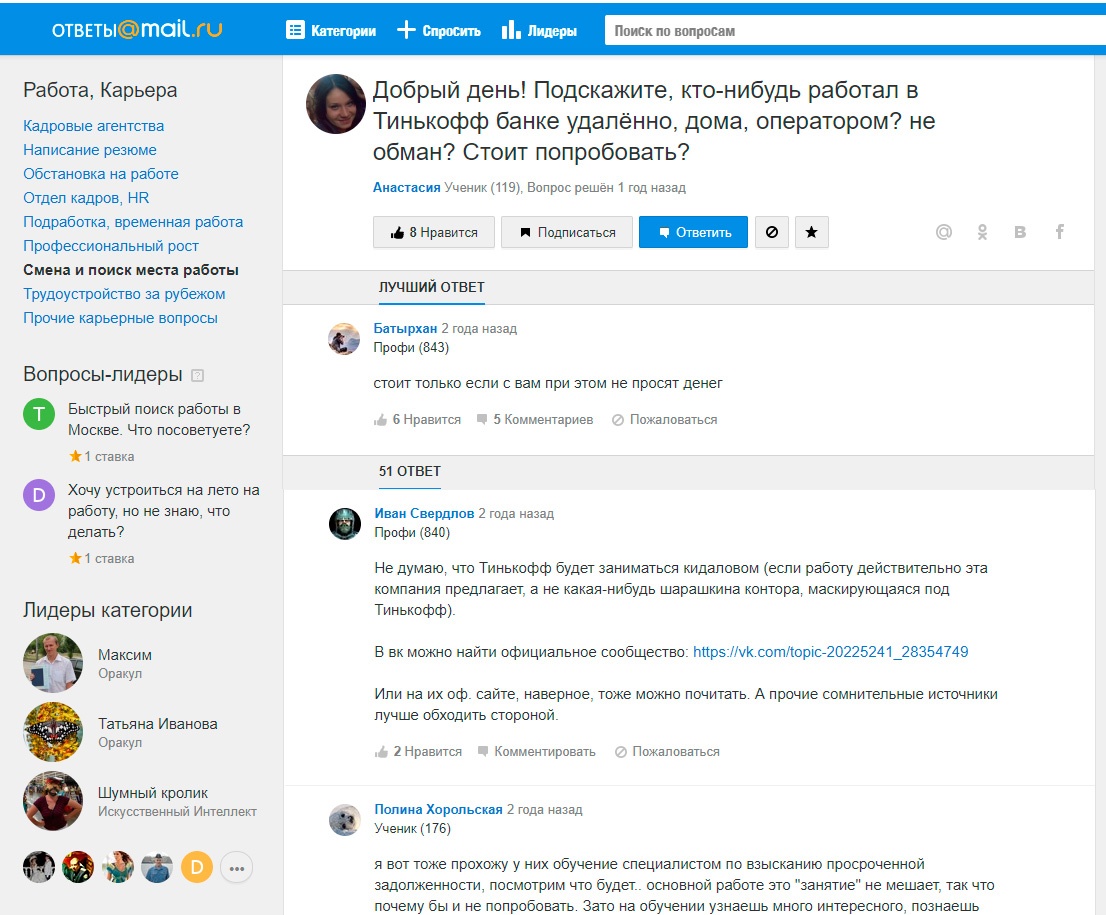
Task: Report Батырхан's answer via Пожаловаться
Action: pyautogui.click(x=664, y=420)
